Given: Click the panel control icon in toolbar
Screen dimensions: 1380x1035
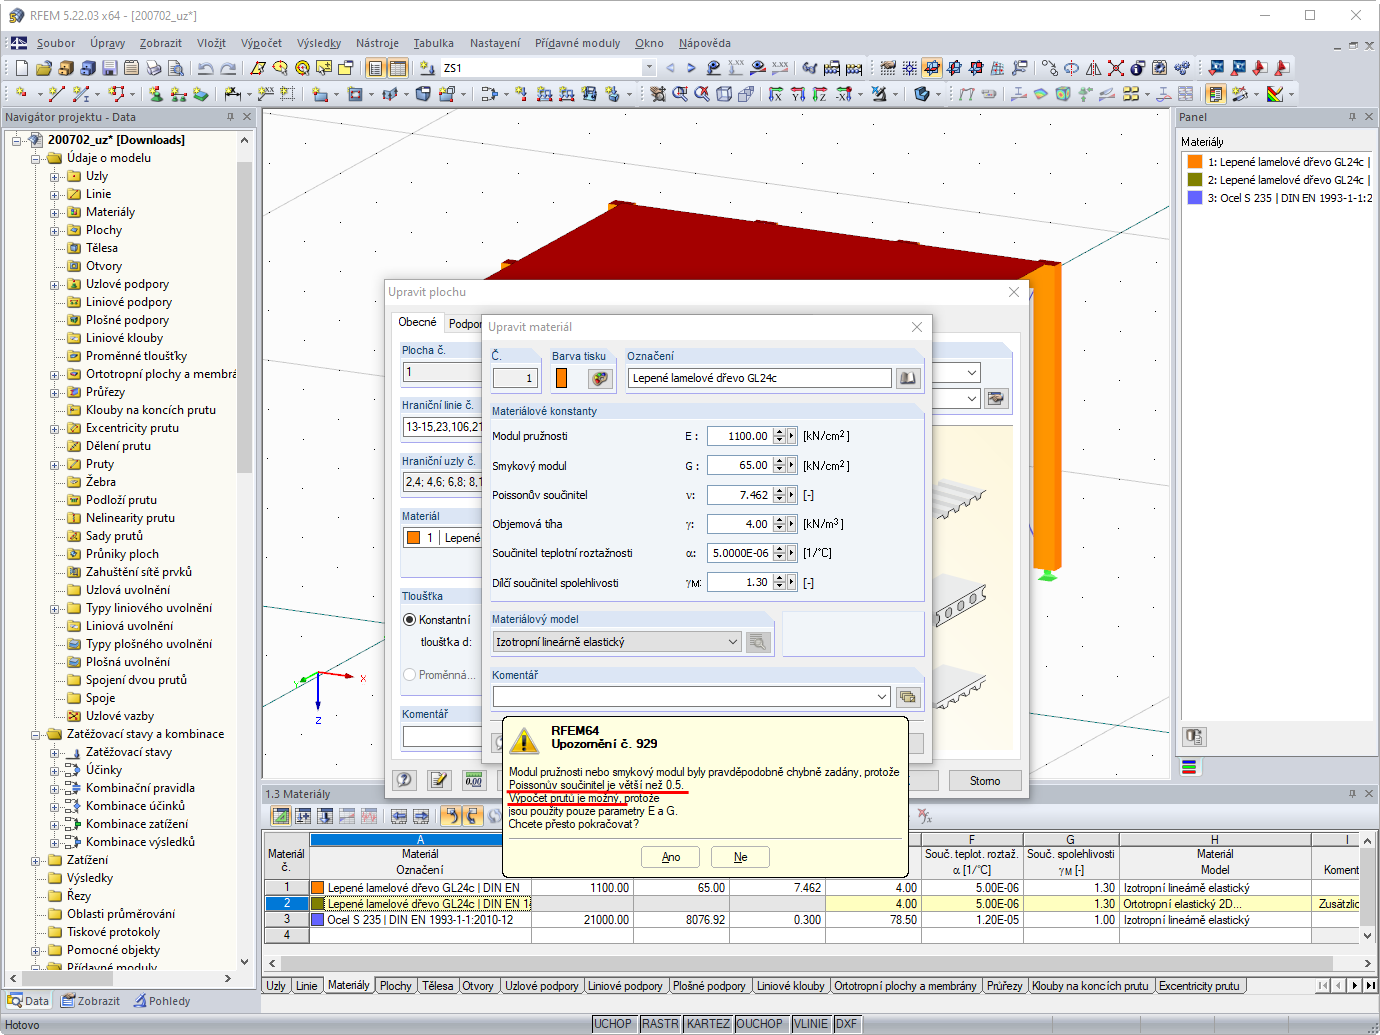Looking at the screenshot, I should (x=1216, y=94).
